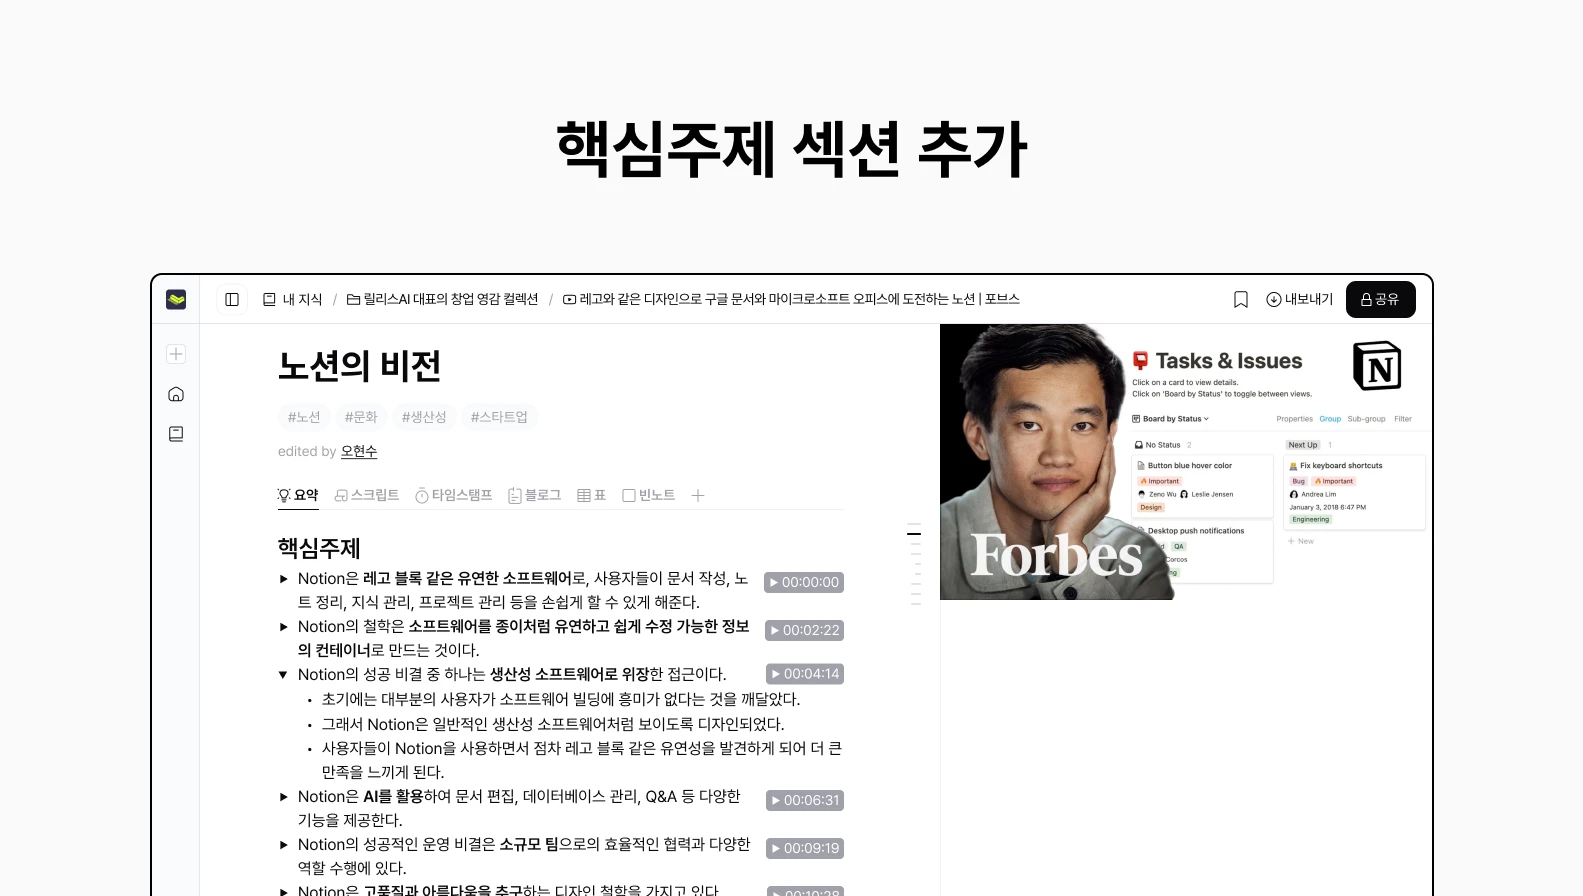The height and width of the screenshot is (896, 1583).
Task: Open editor 오현수 profile link
Action: 359,452
